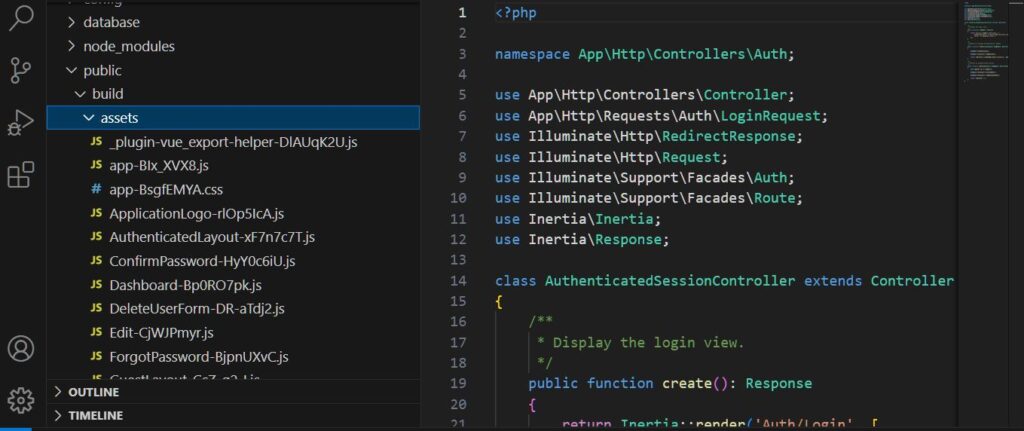Open Edit-CjWJPmyr.js file
The width and height of the screenshot is (1024, 431).
click(161, 333)
